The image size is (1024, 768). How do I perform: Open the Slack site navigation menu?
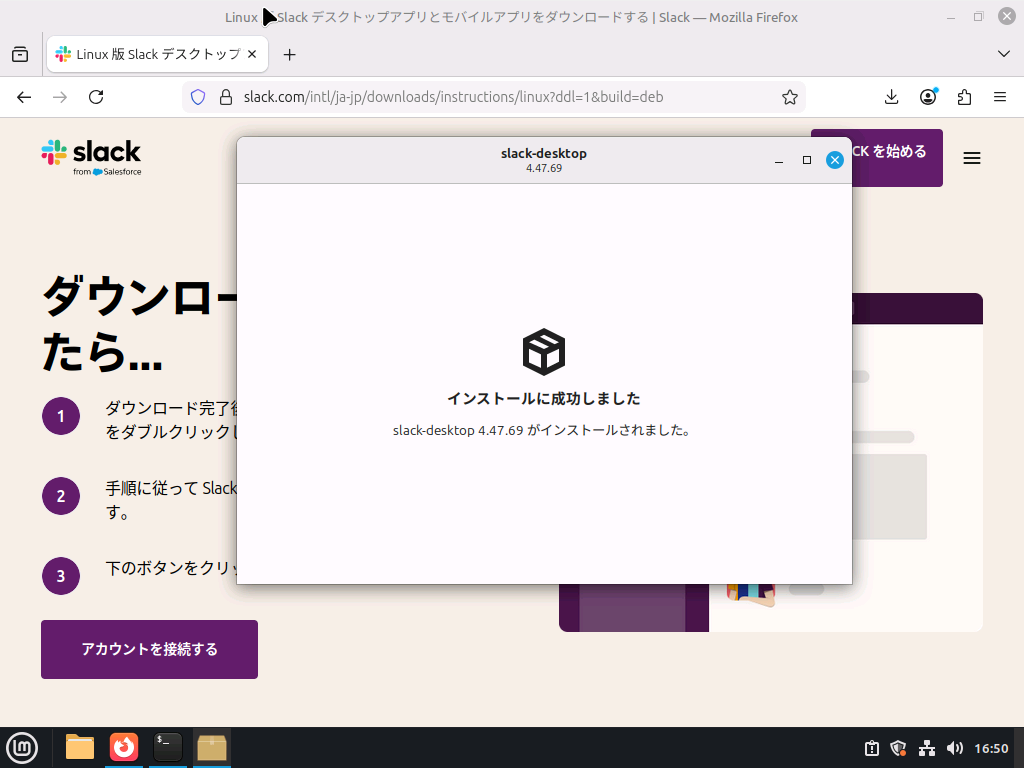tap(971, 158)
